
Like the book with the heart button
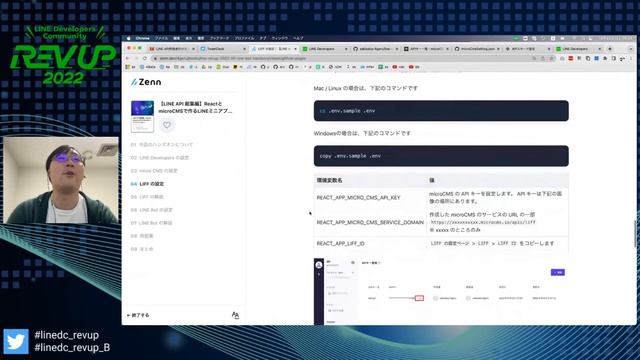167,125
